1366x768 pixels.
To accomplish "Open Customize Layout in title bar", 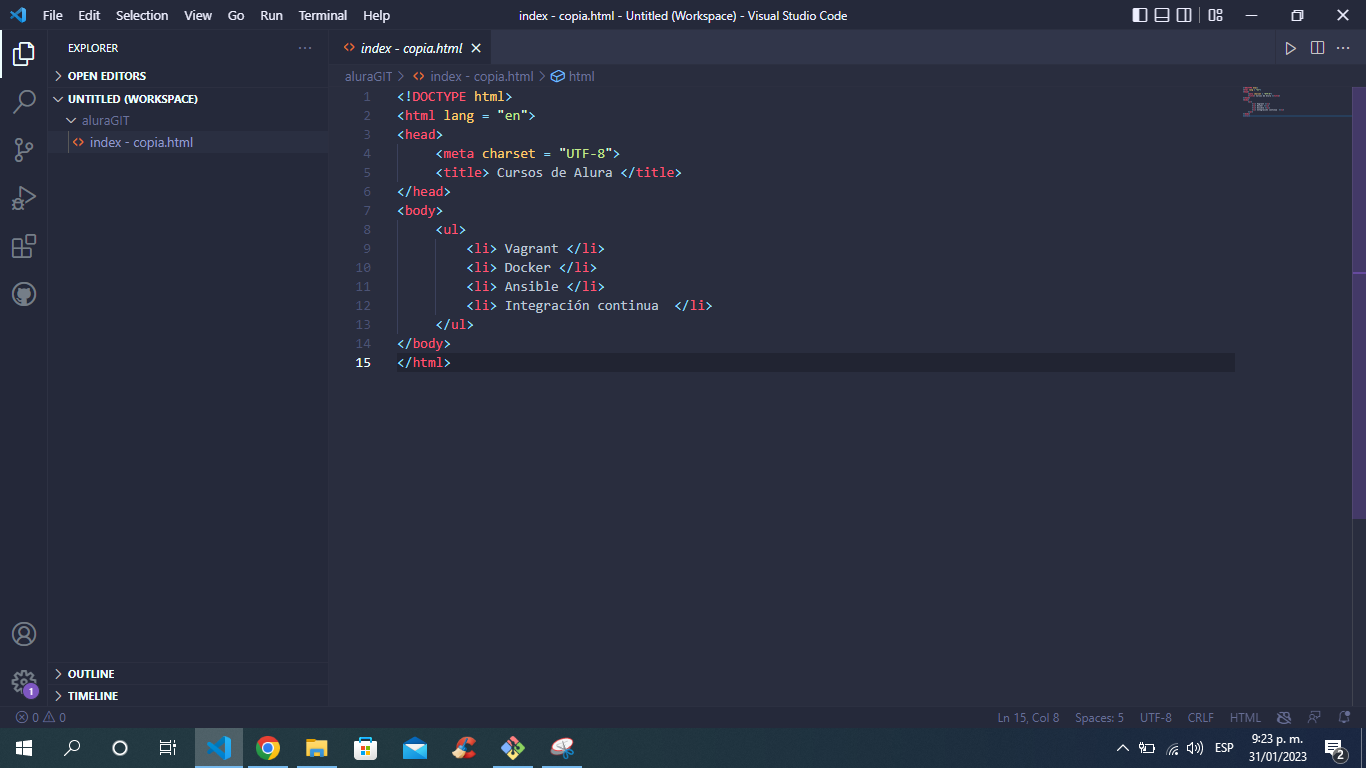I will tap(1216, 15).
